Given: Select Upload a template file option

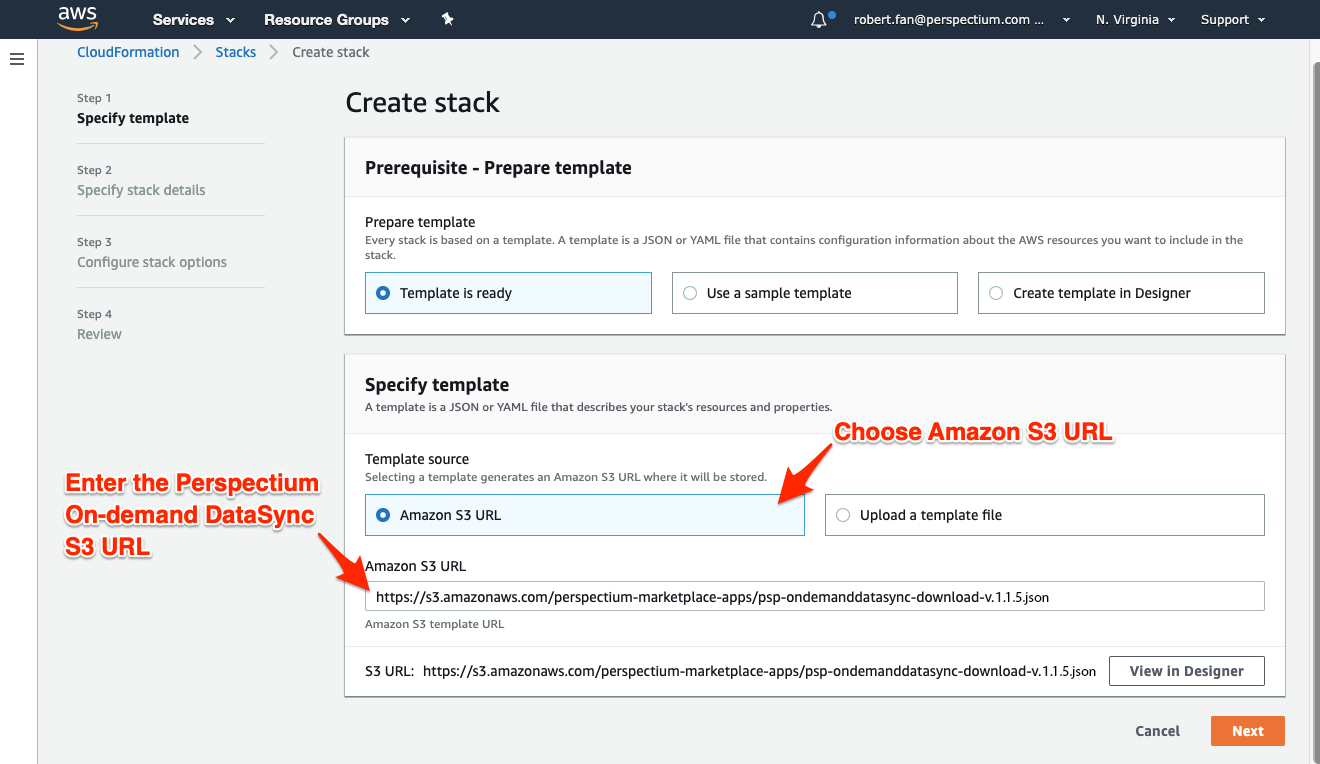Looking at the screenshot, I should (x=1044, y=515).
